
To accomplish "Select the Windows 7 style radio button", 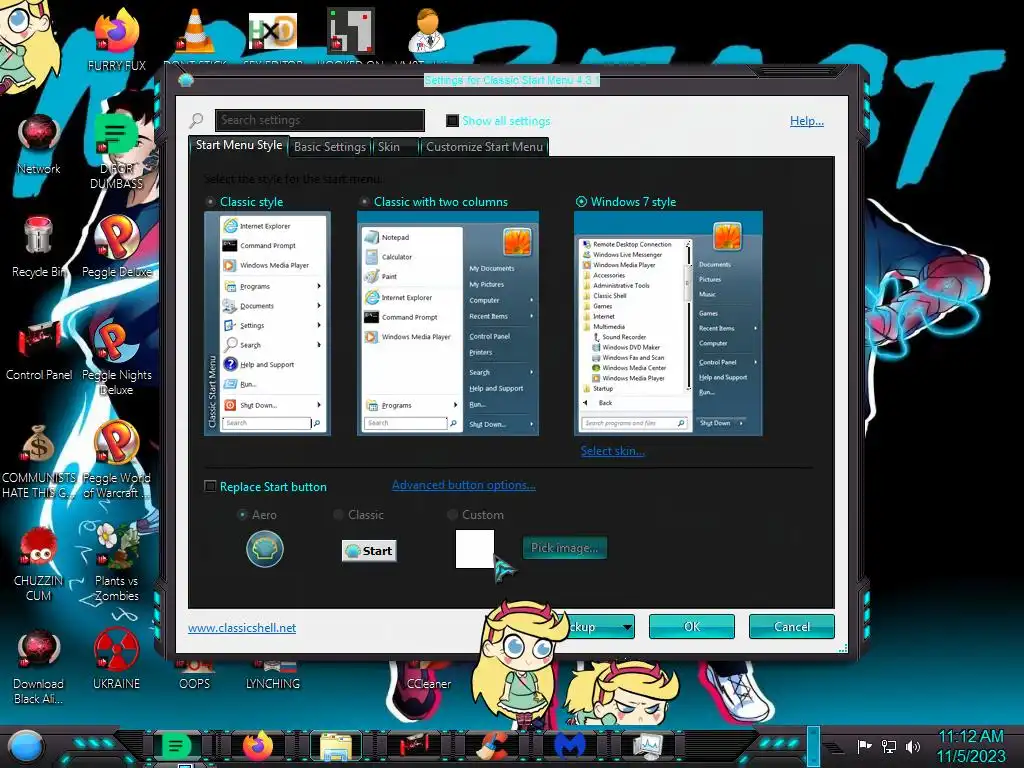I will coord(581,202).
